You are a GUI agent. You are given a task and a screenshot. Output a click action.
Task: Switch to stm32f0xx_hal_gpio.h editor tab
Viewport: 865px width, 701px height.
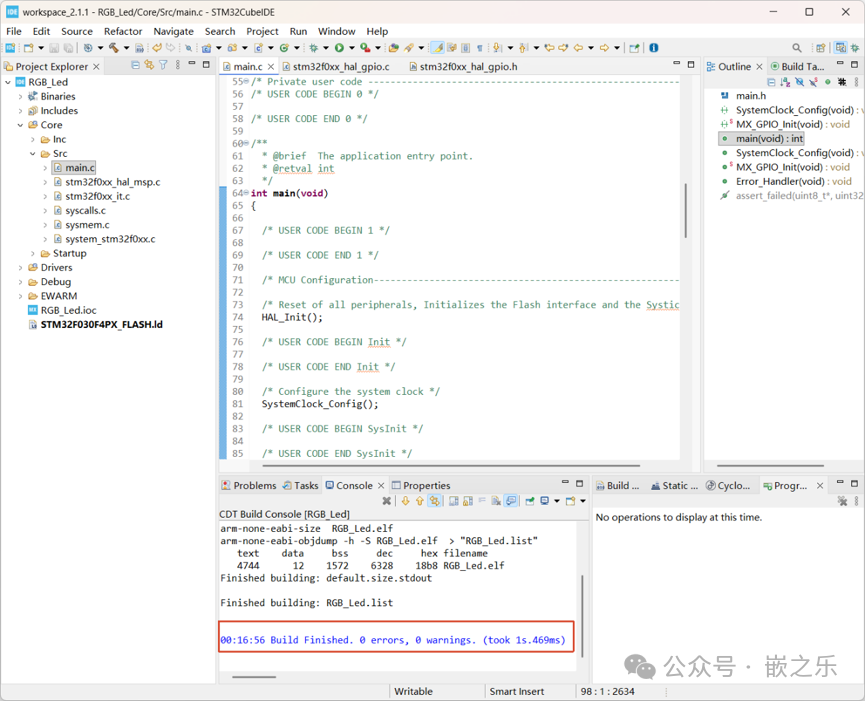tap(463, 67)
